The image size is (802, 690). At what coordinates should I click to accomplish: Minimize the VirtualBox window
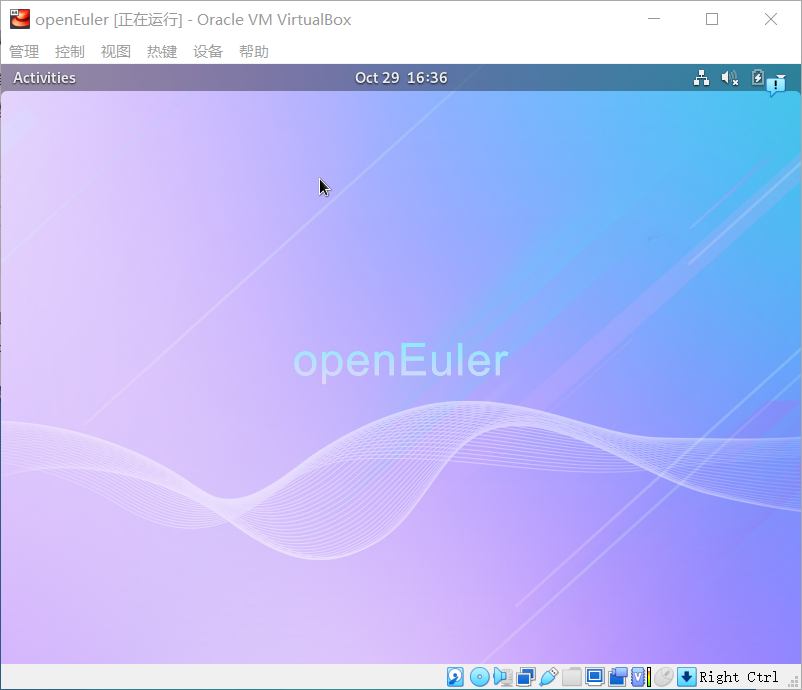[654, 19]
